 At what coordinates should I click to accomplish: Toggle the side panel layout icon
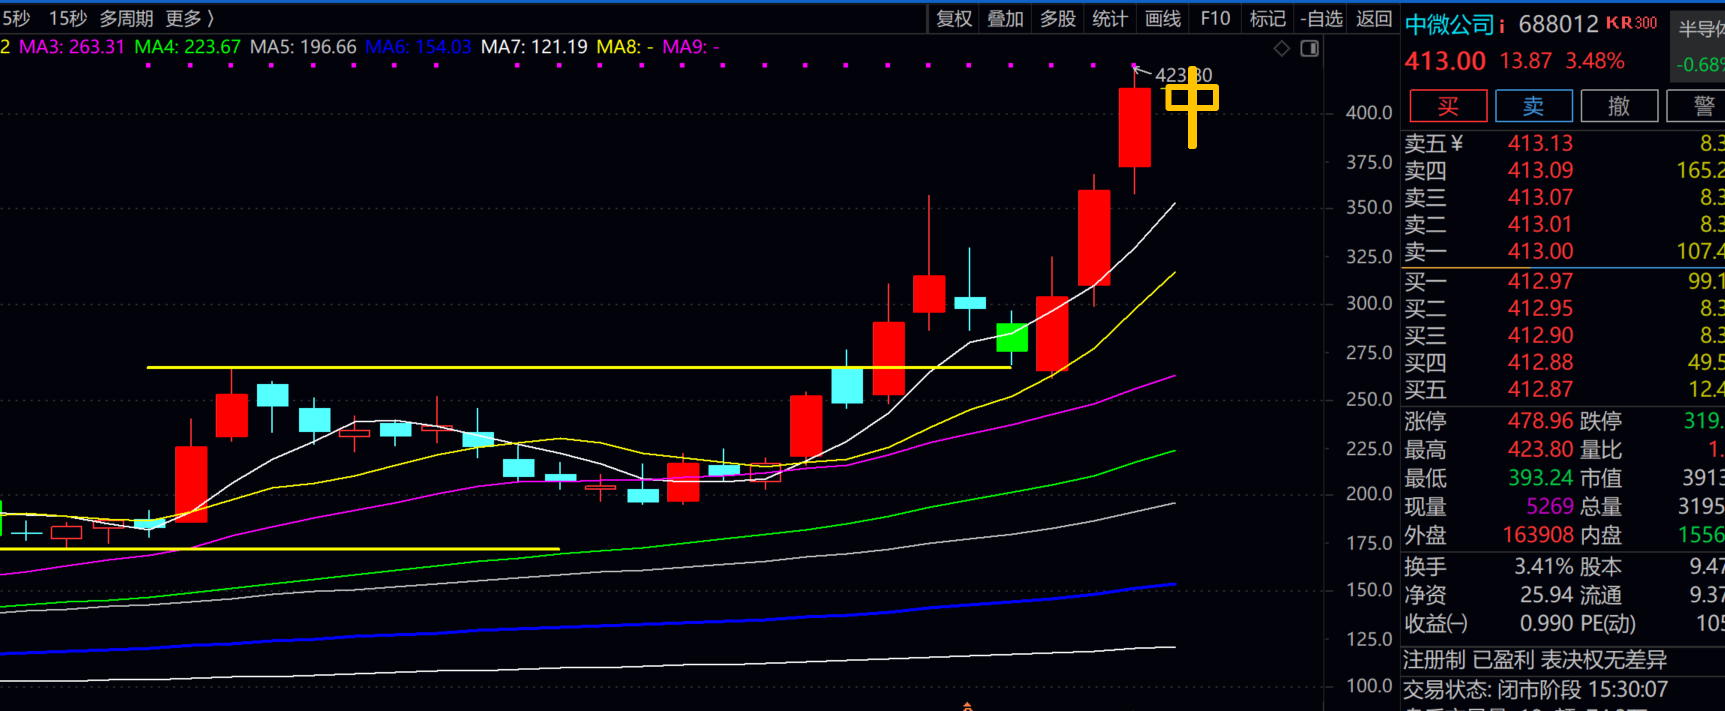pyautogui.click(x=1310, y=48)
